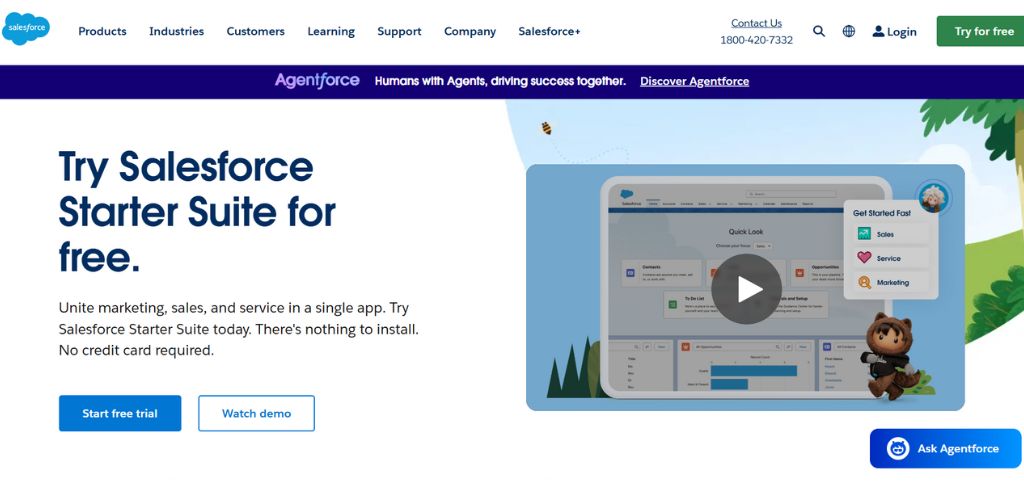Click the Service heart icon
Viewport: 1024px width, 483px height.
pyautogui.click(x=864, y=258)
